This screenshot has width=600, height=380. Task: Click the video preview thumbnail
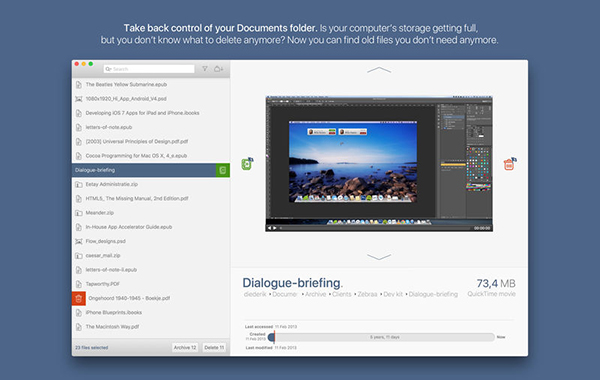379,164
